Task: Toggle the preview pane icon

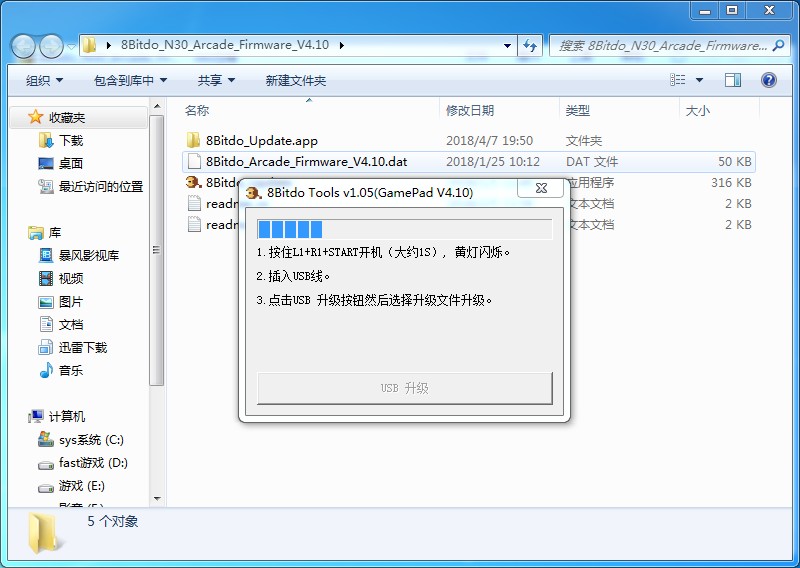Action: [x=733, y=80]
